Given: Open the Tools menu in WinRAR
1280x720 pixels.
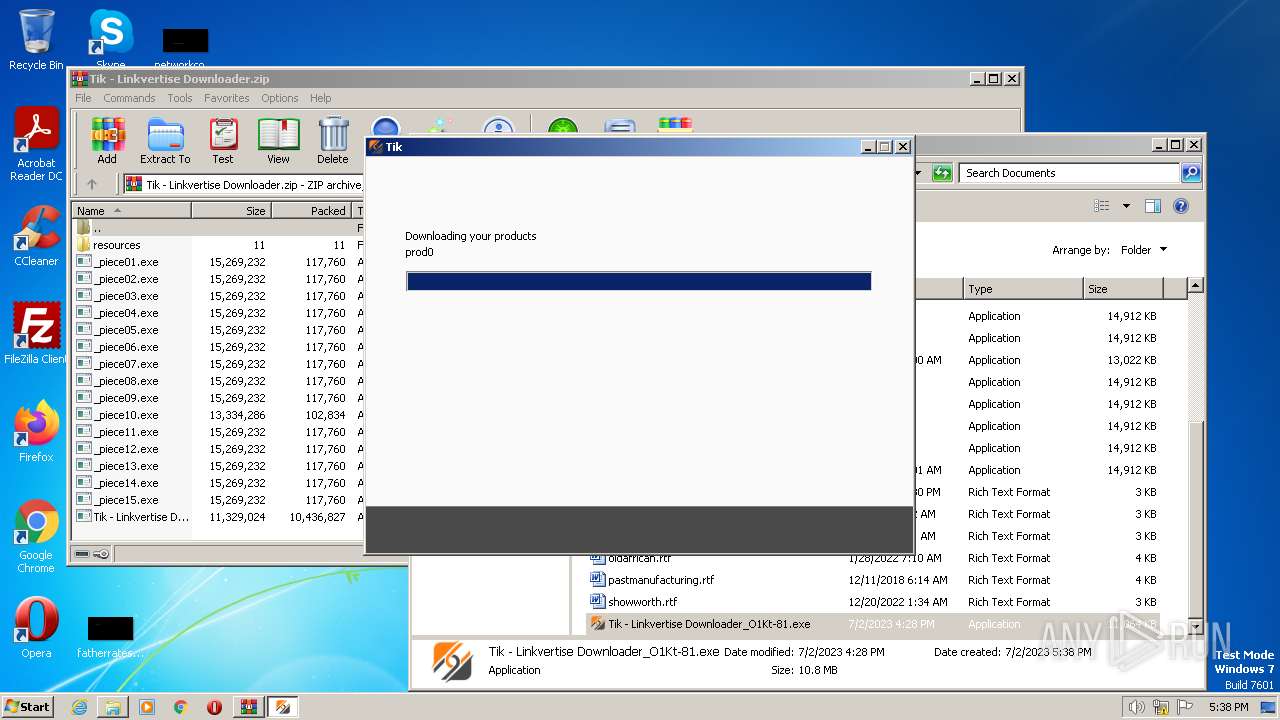Looking at the screenshot, I should (x=180, y=98).
